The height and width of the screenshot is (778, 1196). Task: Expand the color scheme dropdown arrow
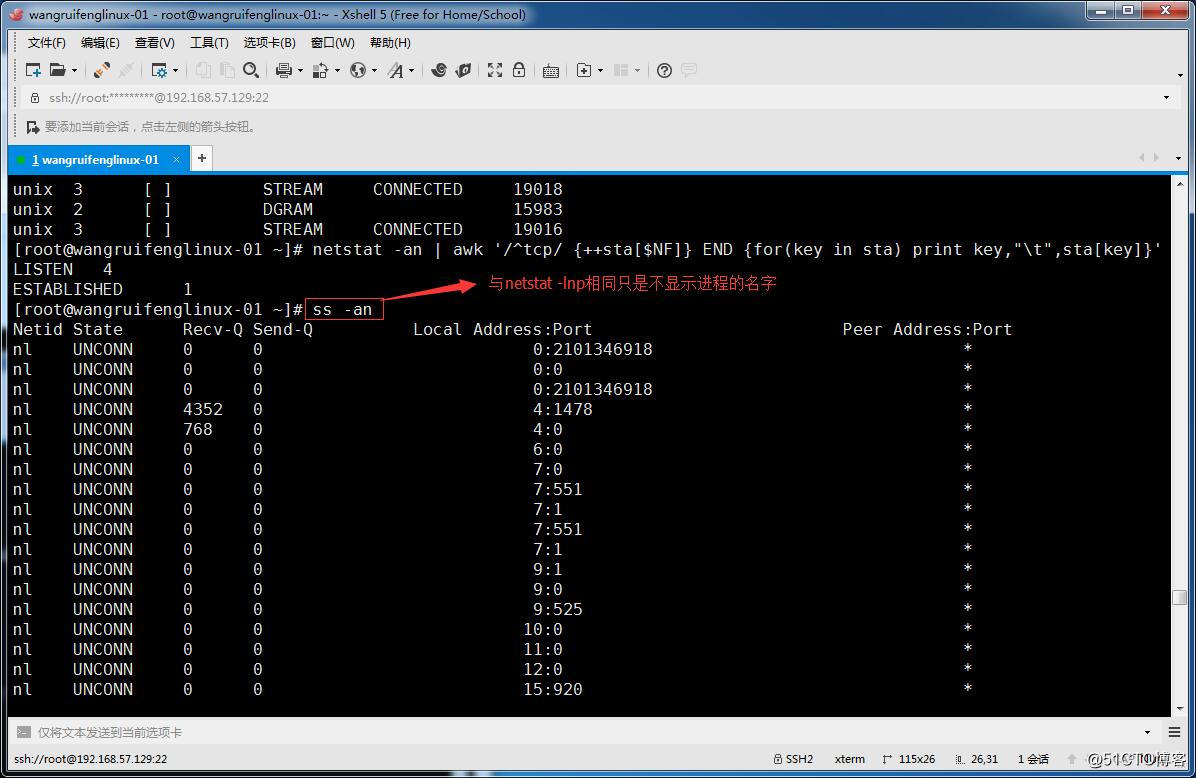click(x=337, y=71)
